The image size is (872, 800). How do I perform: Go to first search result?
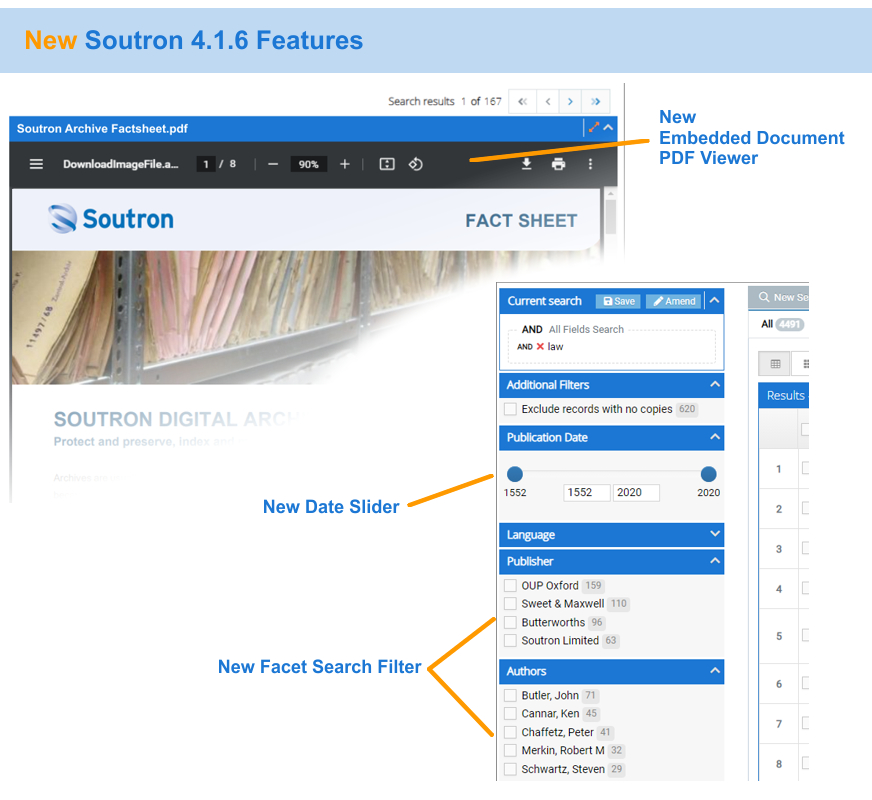tap(522, 101)
